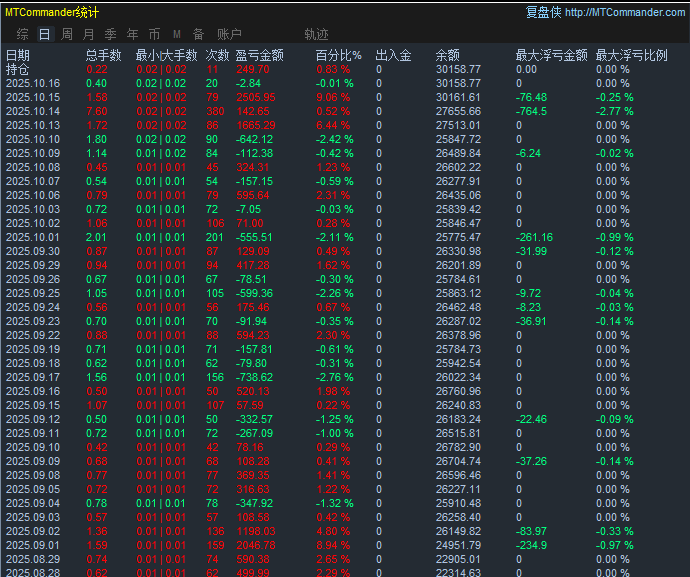Click profit value 417.28
The height and width of the screenshot is (577, 690).
[x=253, y=265]
